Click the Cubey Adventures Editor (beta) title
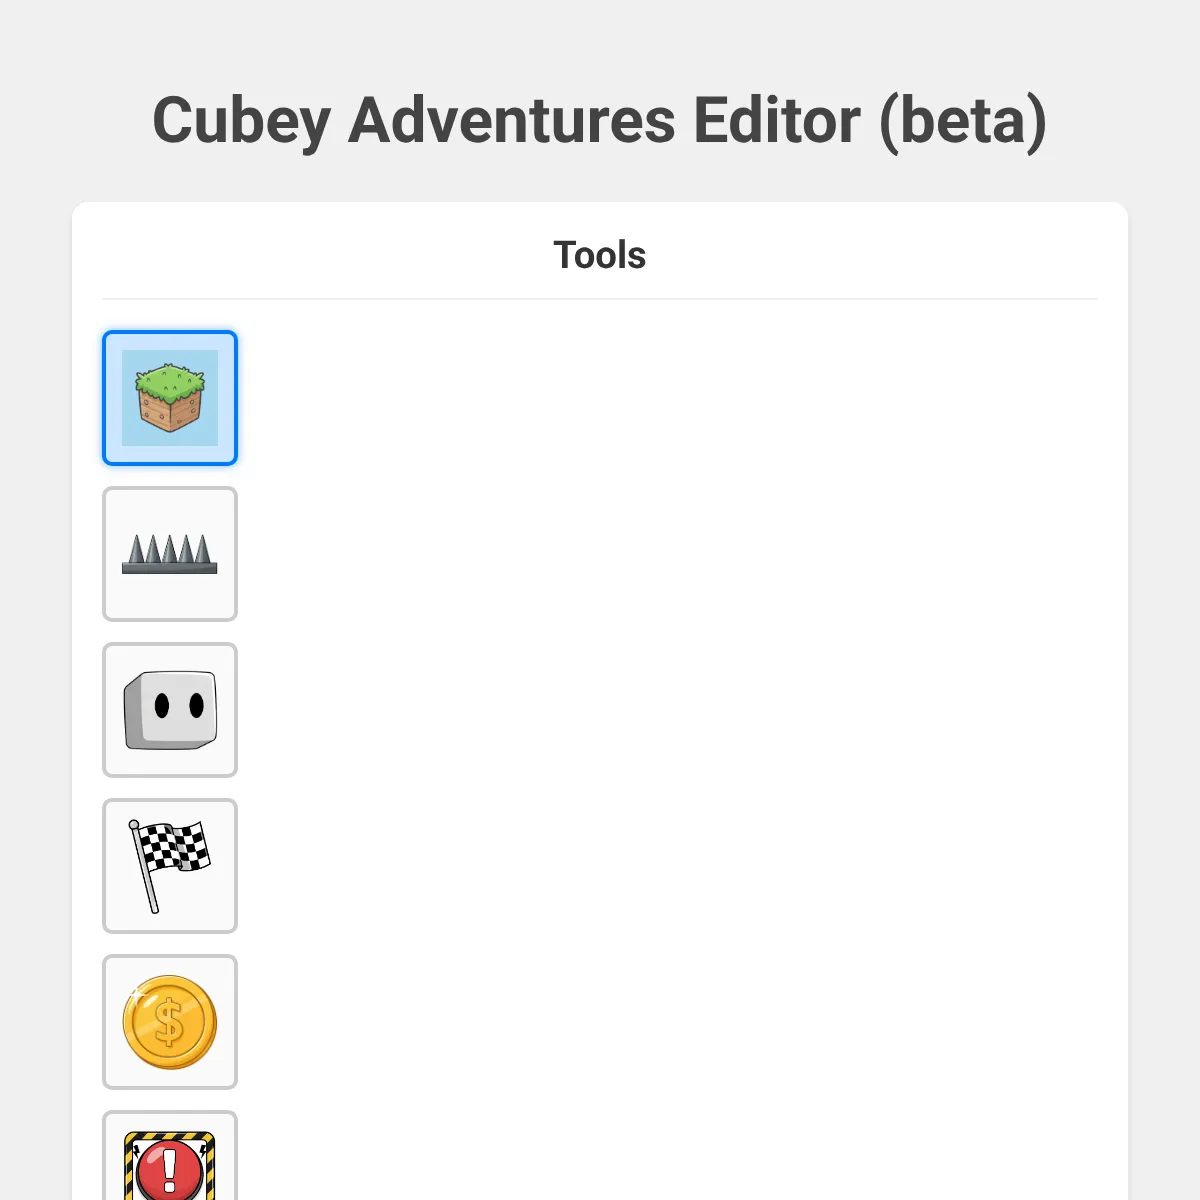Viewport: 1200px width, 1200px height. point(600,120)
